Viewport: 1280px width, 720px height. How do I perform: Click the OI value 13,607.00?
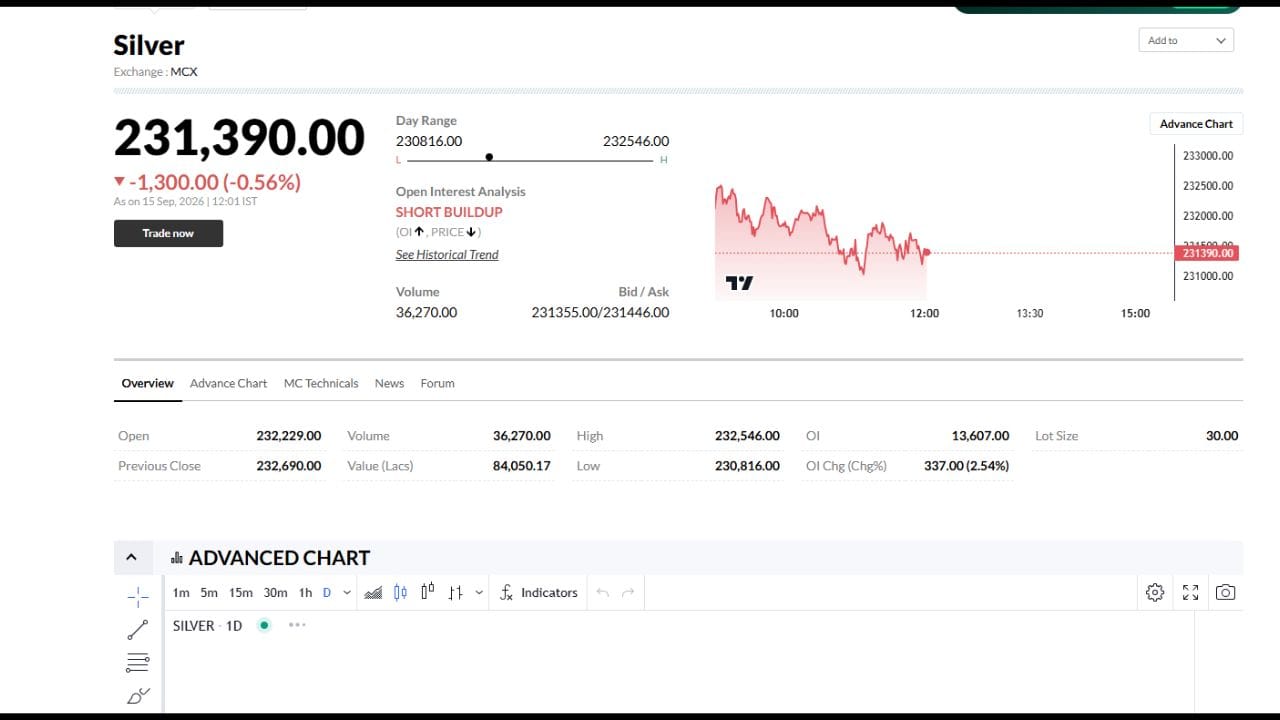coord(980,436)
